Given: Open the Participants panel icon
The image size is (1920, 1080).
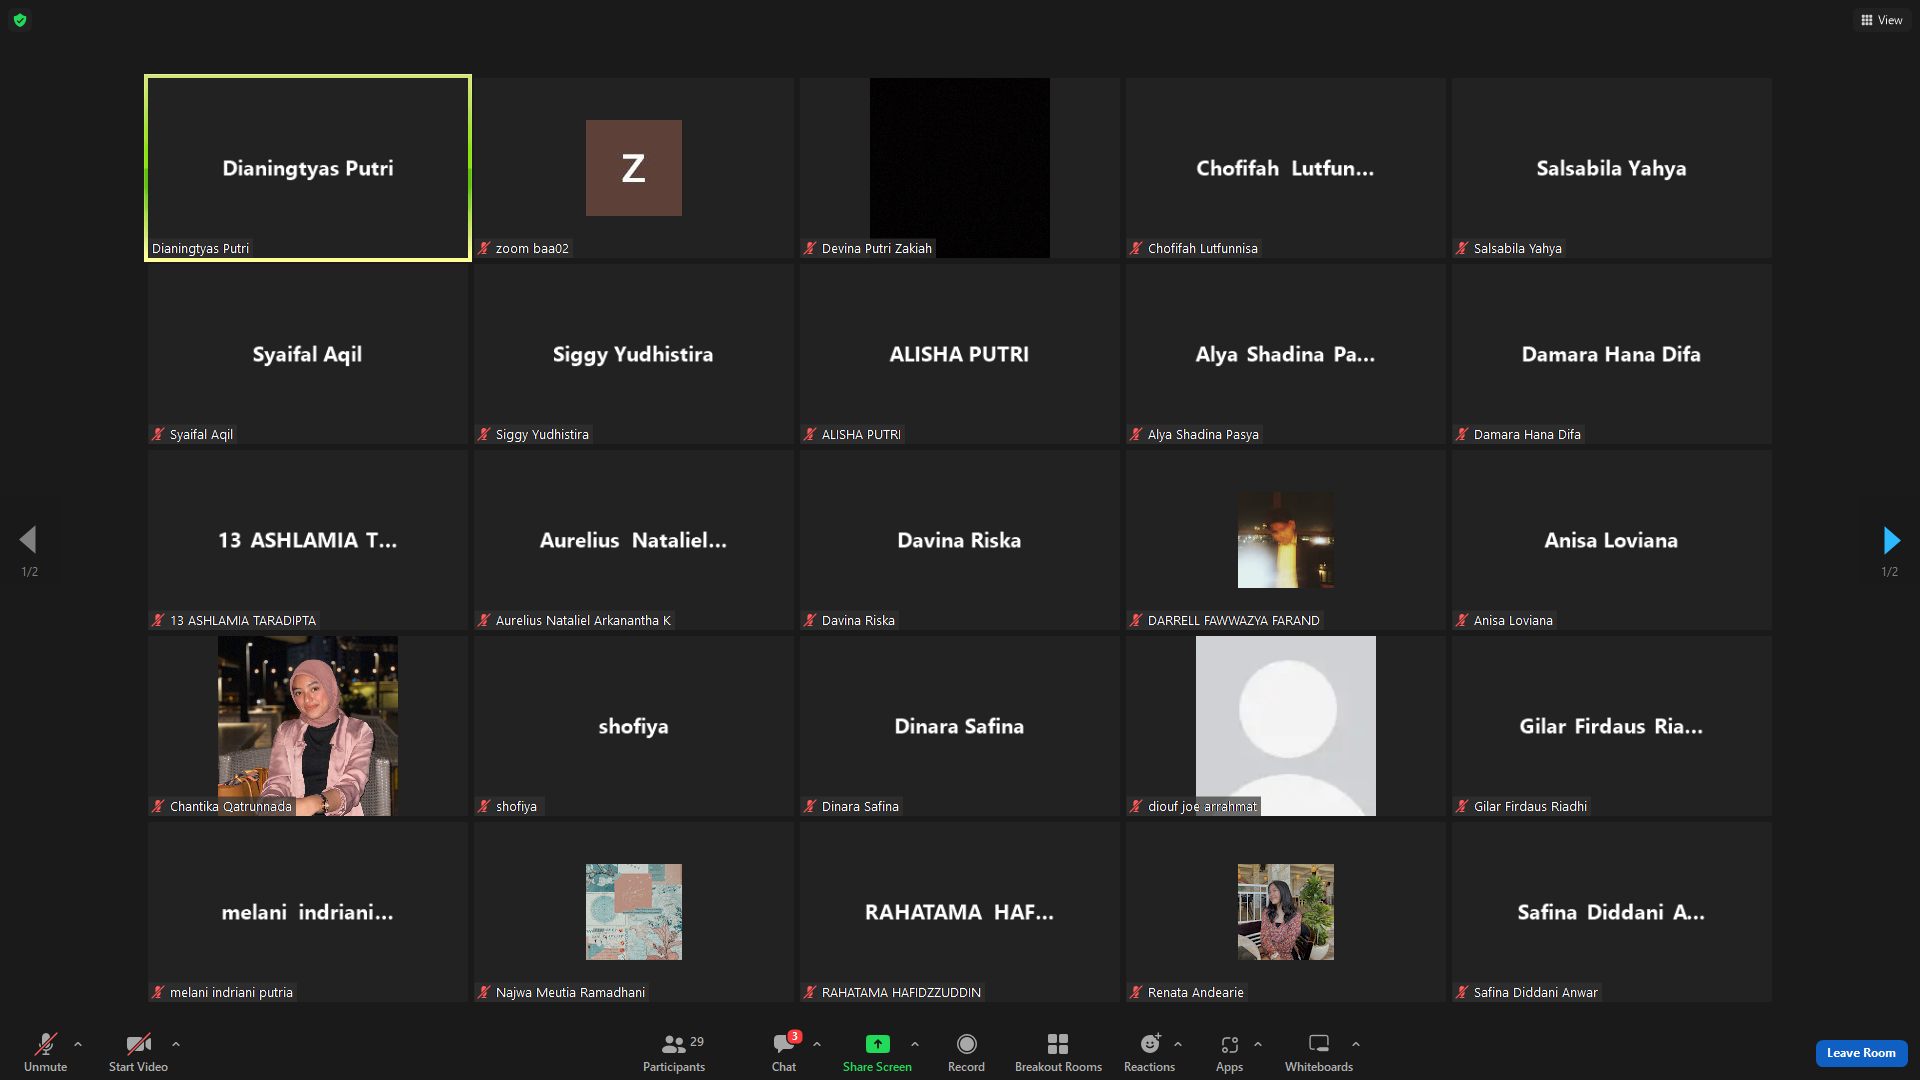Looking at the screenshot, I should [x=674, y=1045].
